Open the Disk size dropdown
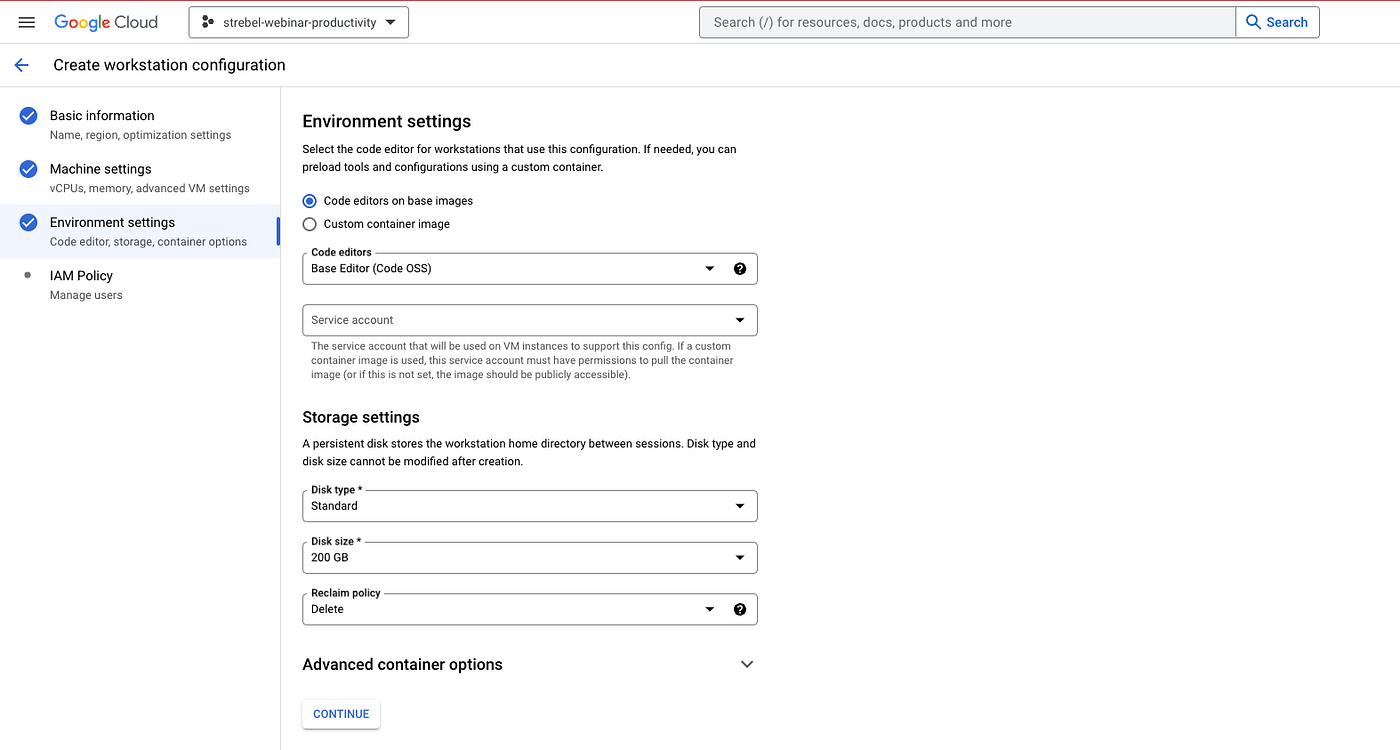1400x750 pixels. click(529, 558)
